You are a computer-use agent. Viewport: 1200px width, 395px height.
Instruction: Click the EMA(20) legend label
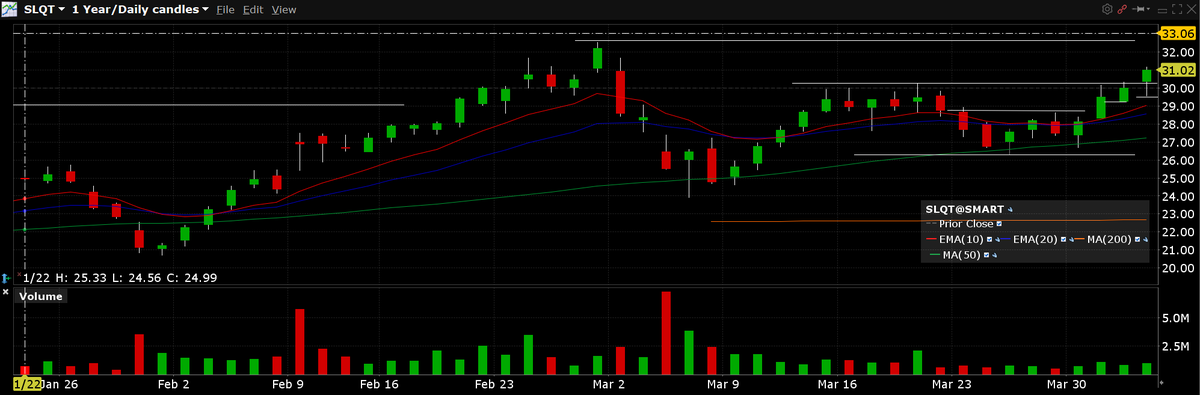(x=1035, y=240)
